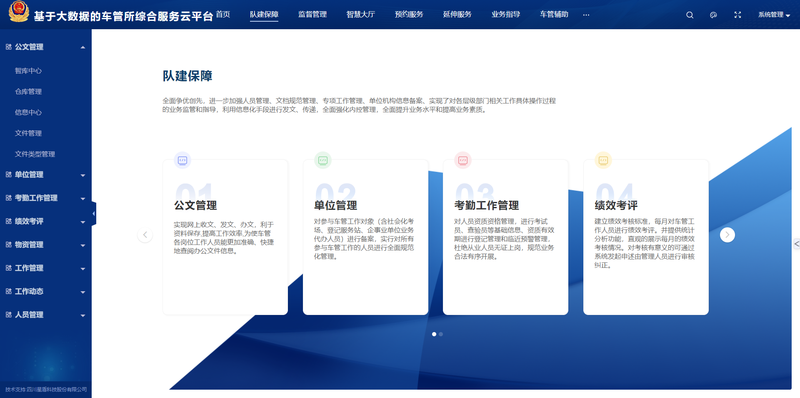Click the 工作动态 sidebar grid icon
Screen dimensions: 800x398
[8, 291]
